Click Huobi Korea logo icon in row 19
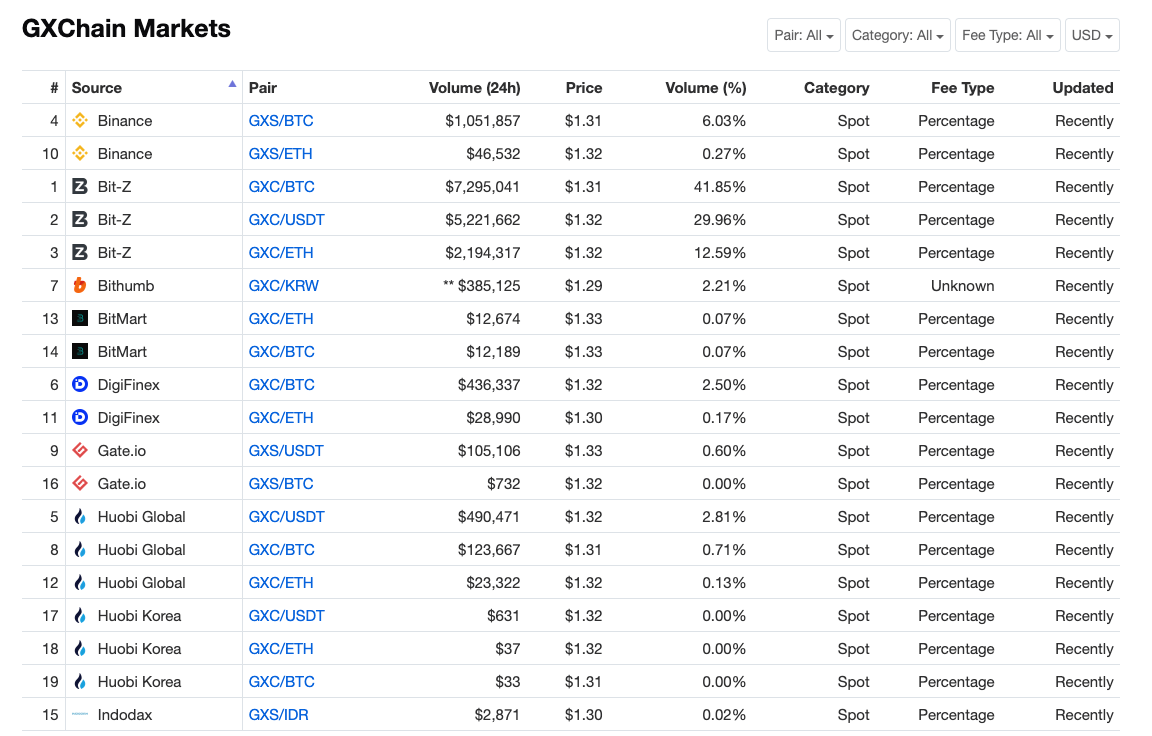Screen dimensions: 1152x736 pyautogui.click(x=80, y=682)
